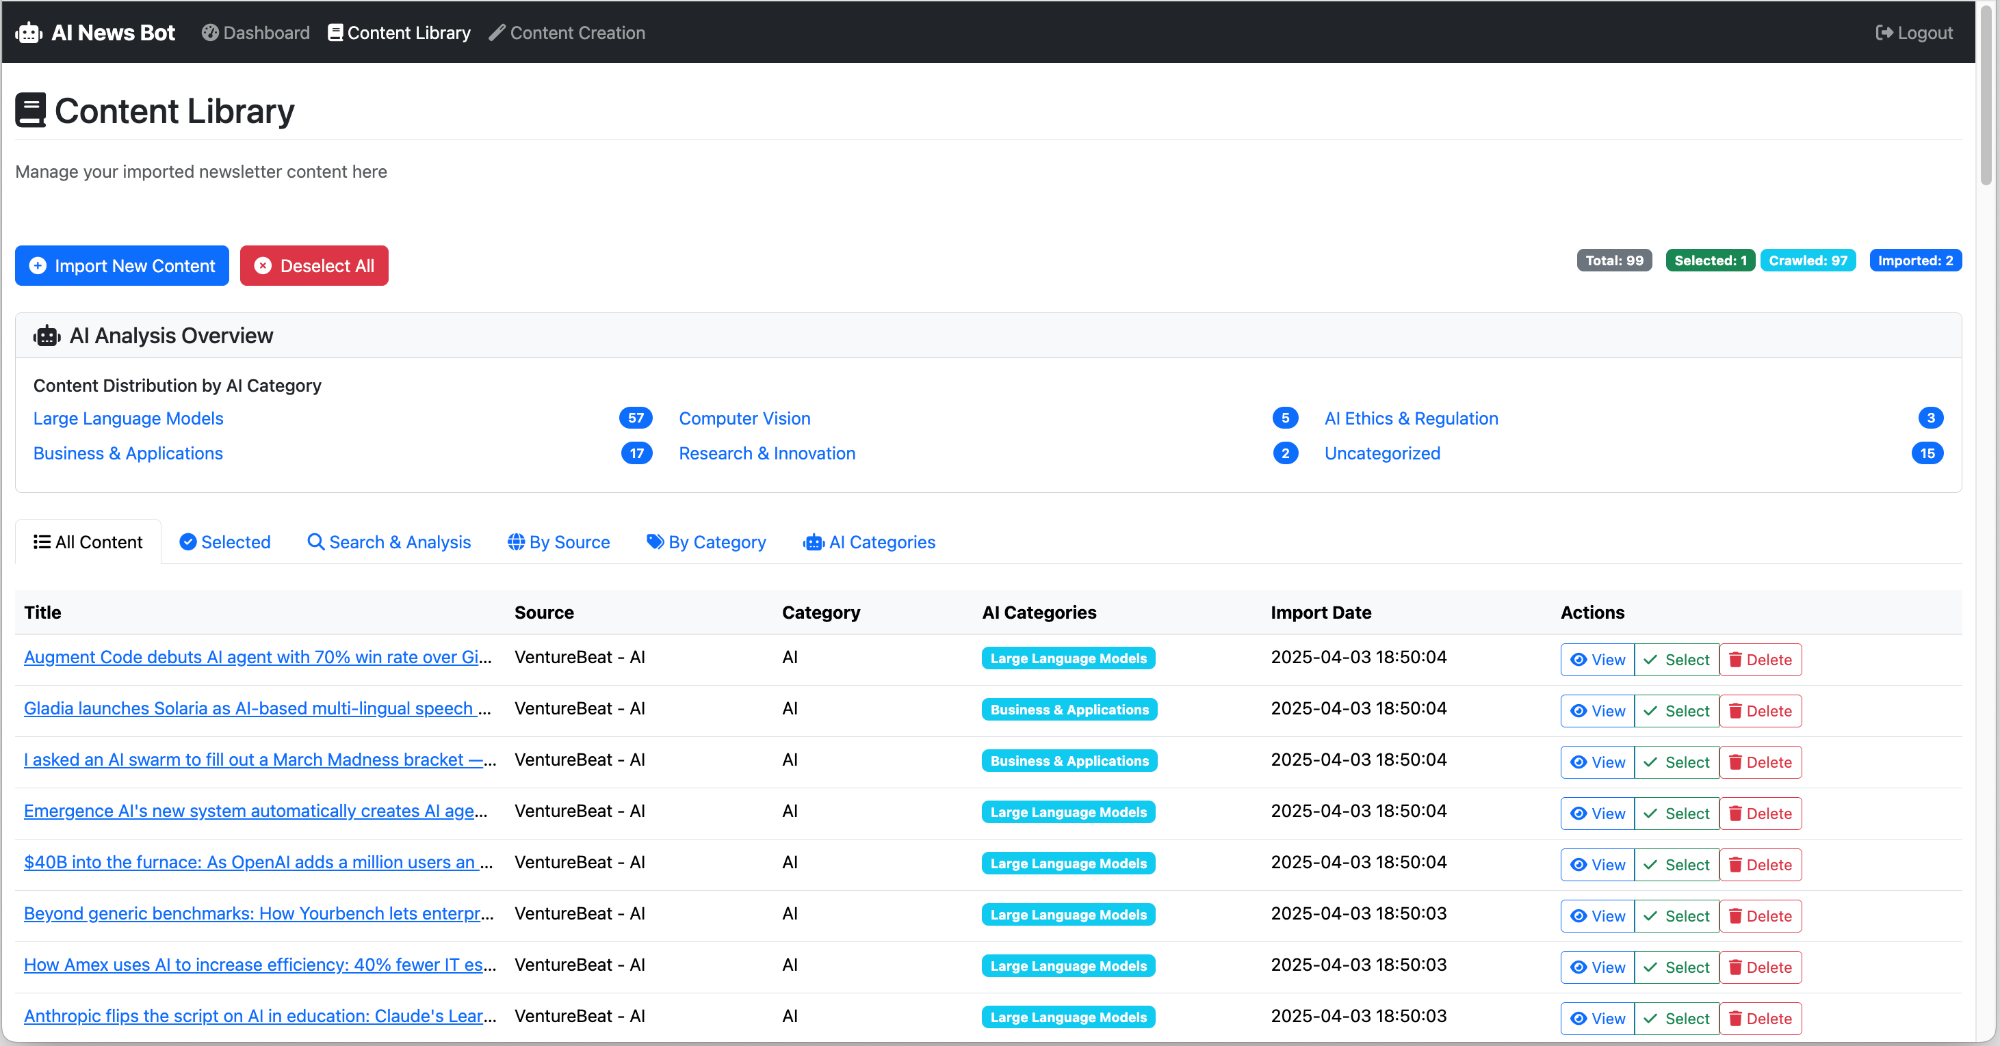Click the trash icon for Gladia launches Solaria row
The height and width of the screenshot is (1046, 2000).
tap(1735, 711)
